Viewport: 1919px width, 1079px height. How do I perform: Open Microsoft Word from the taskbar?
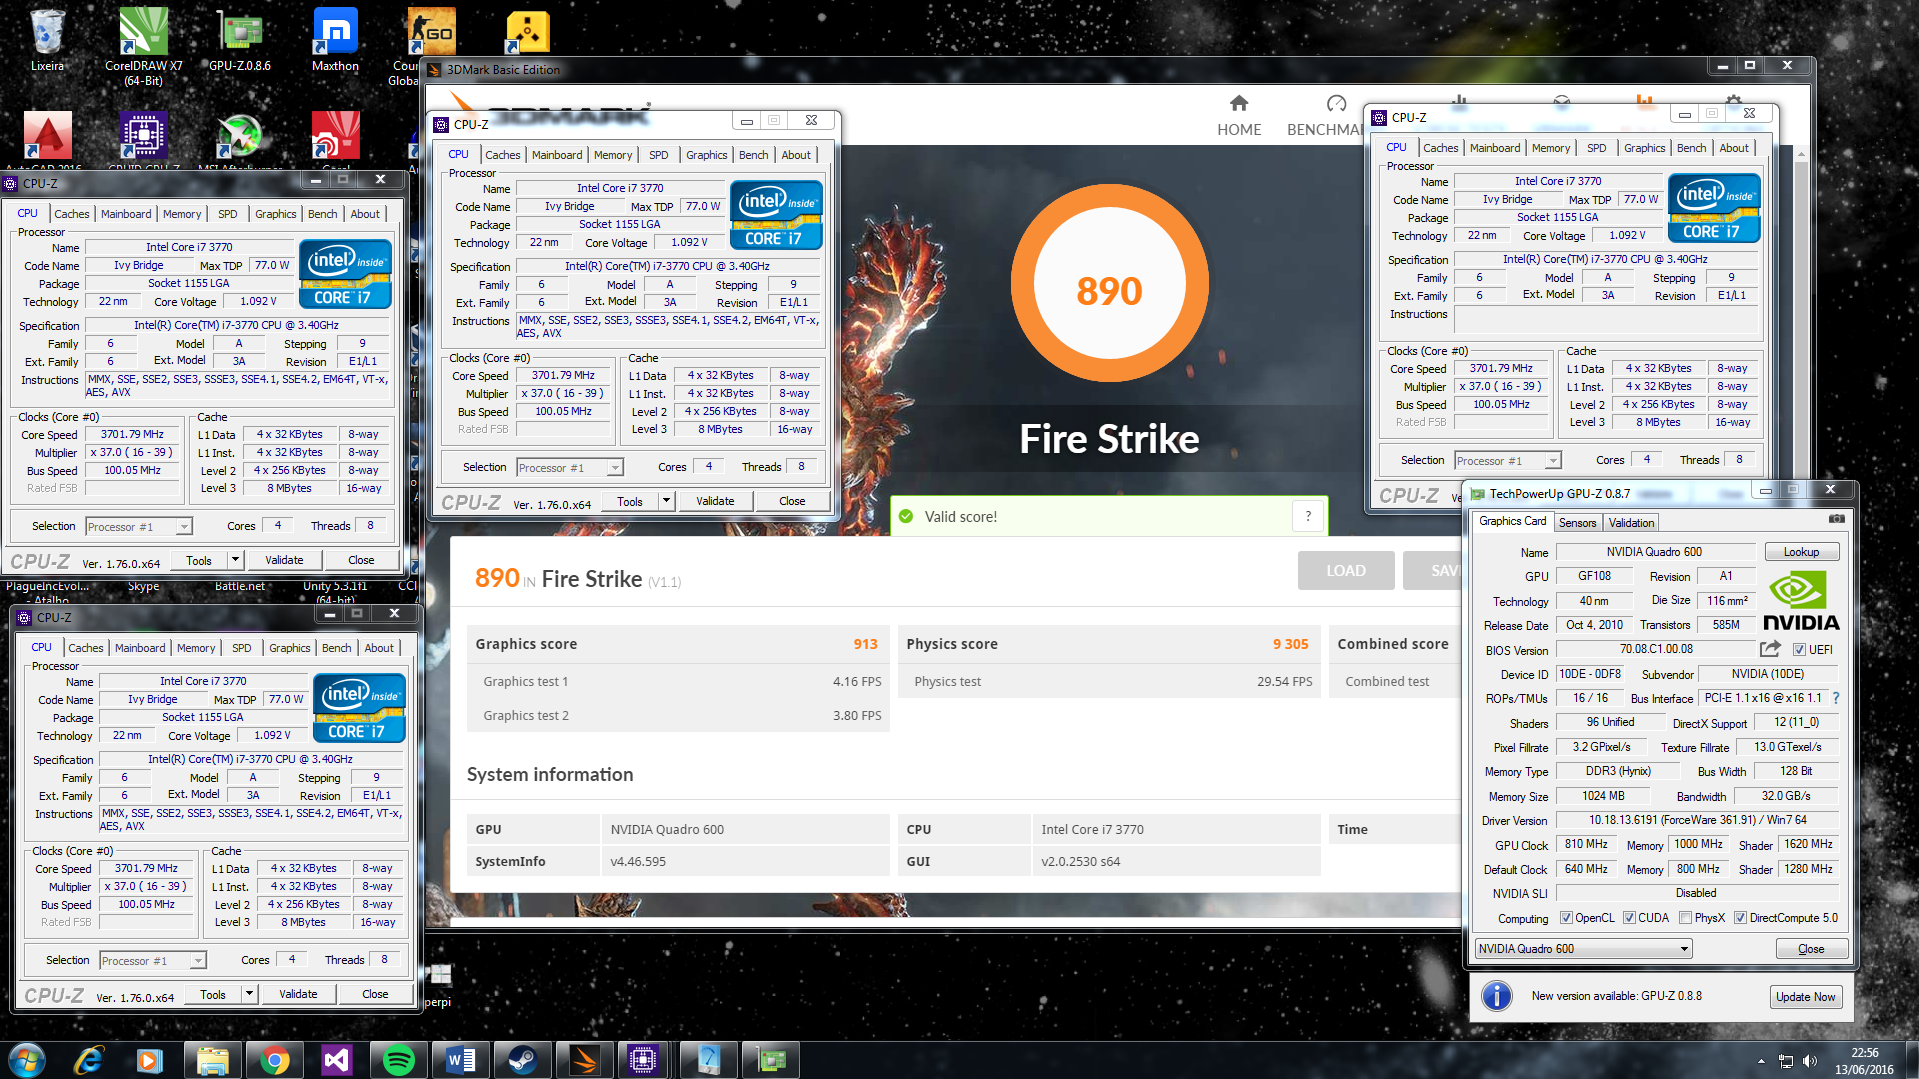460,1060
